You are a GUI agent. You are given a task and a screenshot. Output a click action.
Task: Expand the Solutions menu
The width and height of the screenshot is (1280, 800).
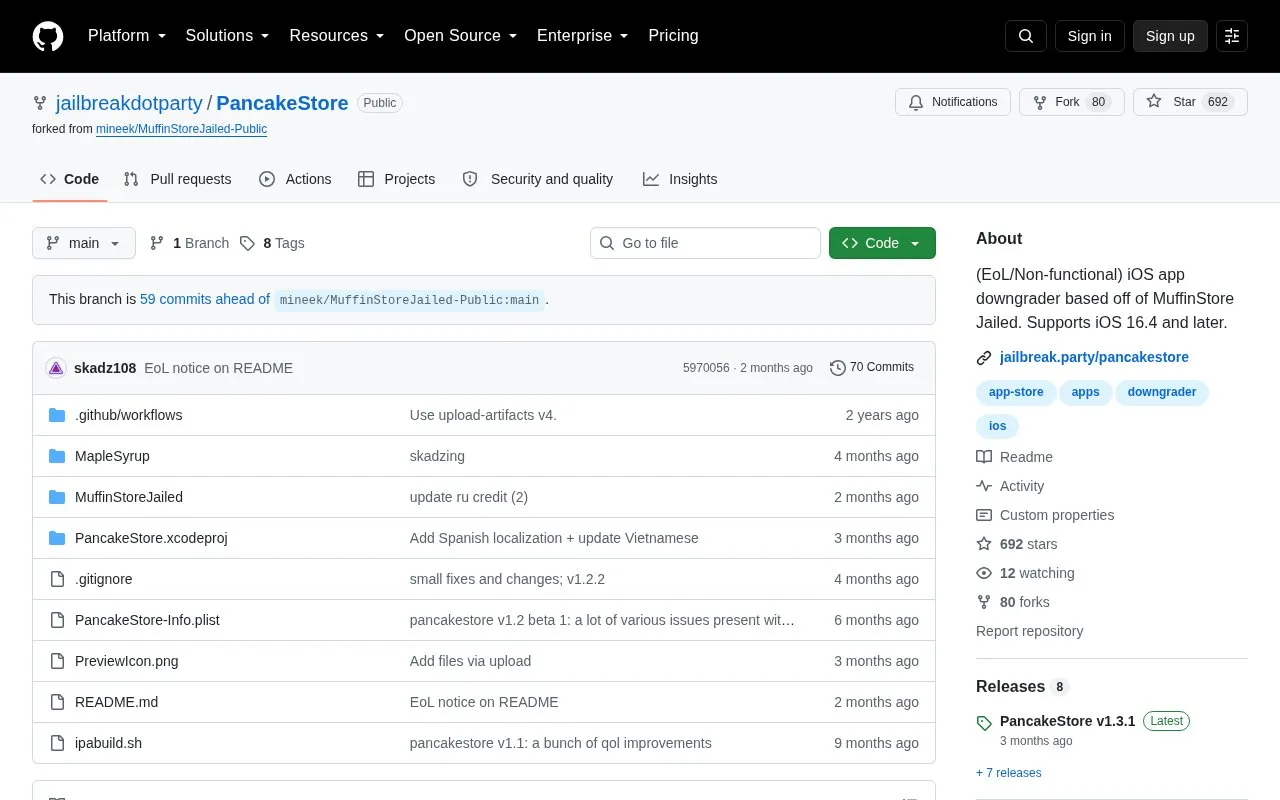[x=228, y=36]
